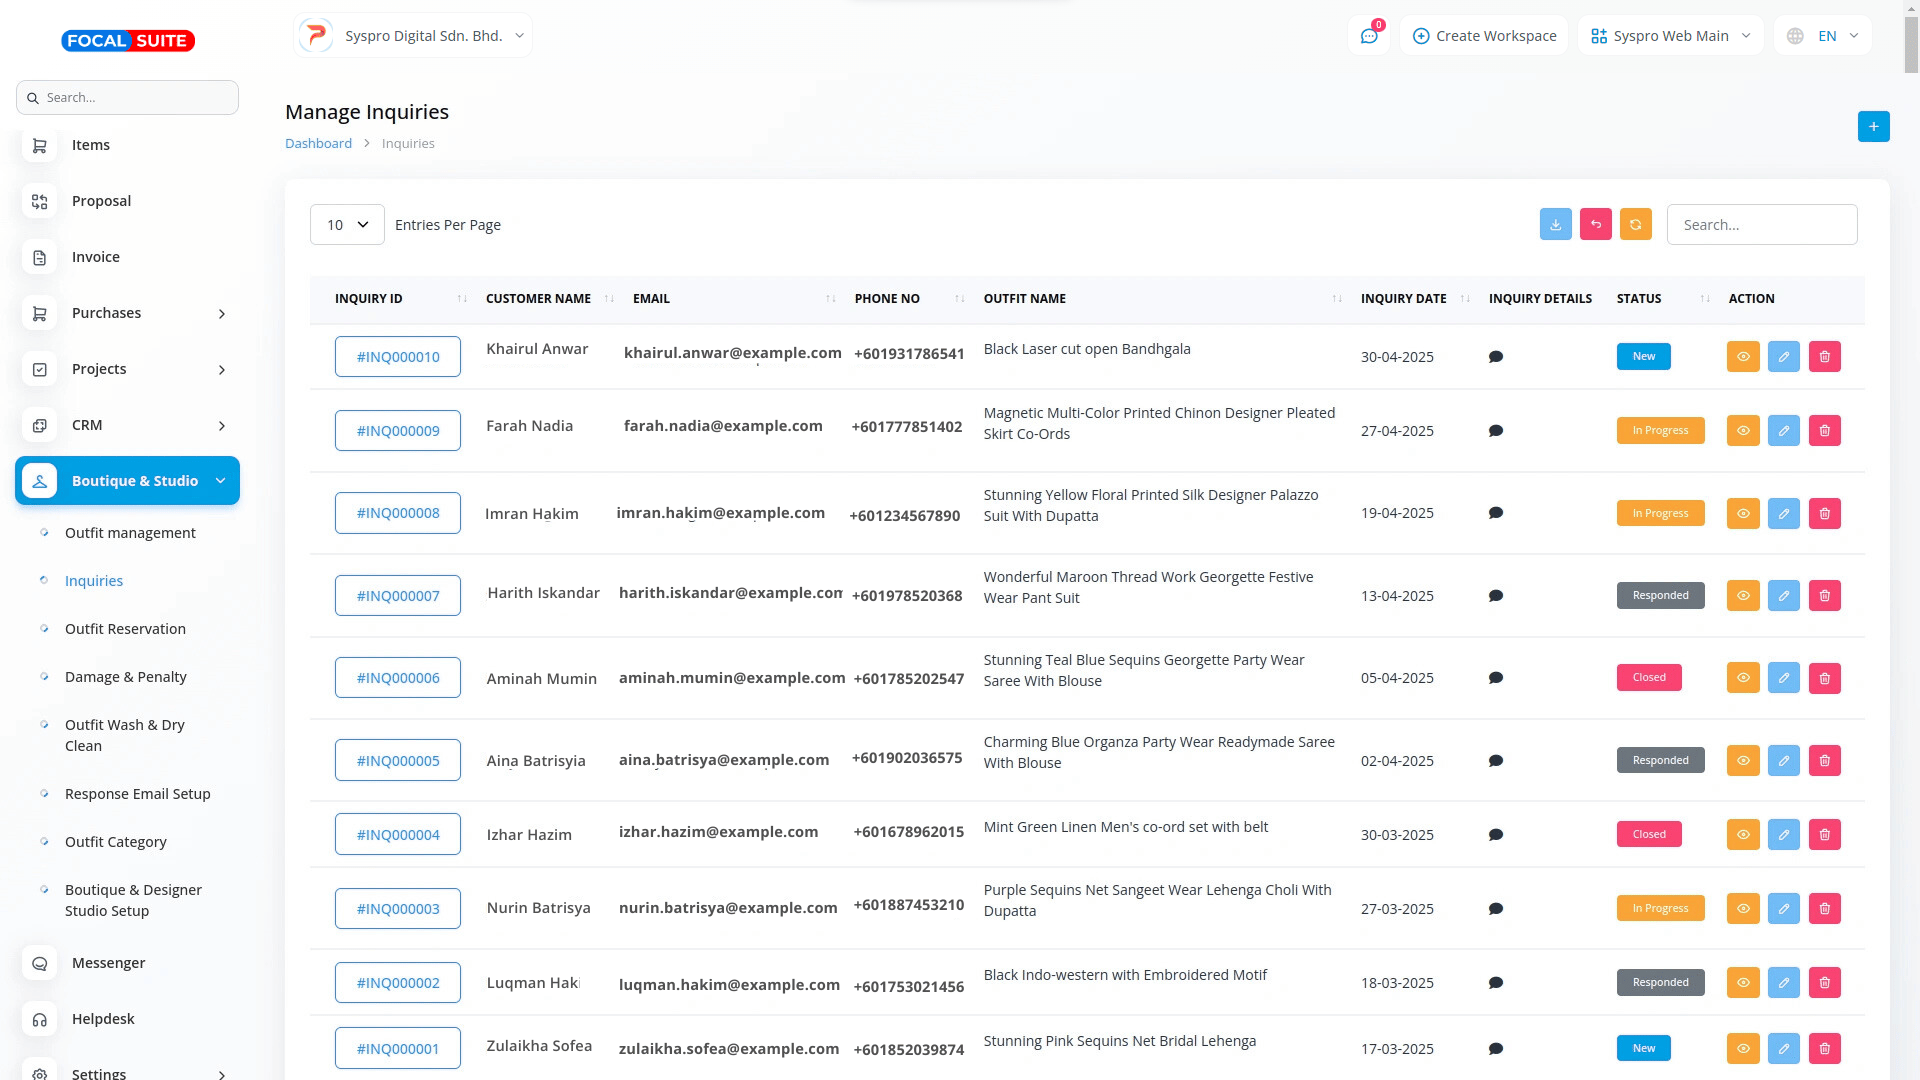The image size is (1920, 1080).
Task: View inquiry #INQ000010 via orange eye icon
Action: coord(1742,357)
